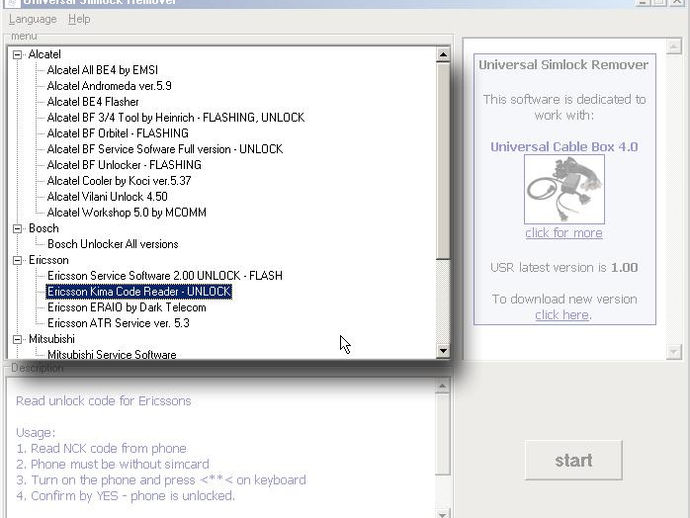
Task: Select Alcatel BF Orbitel - FLASHING
Action: [117, 133]
